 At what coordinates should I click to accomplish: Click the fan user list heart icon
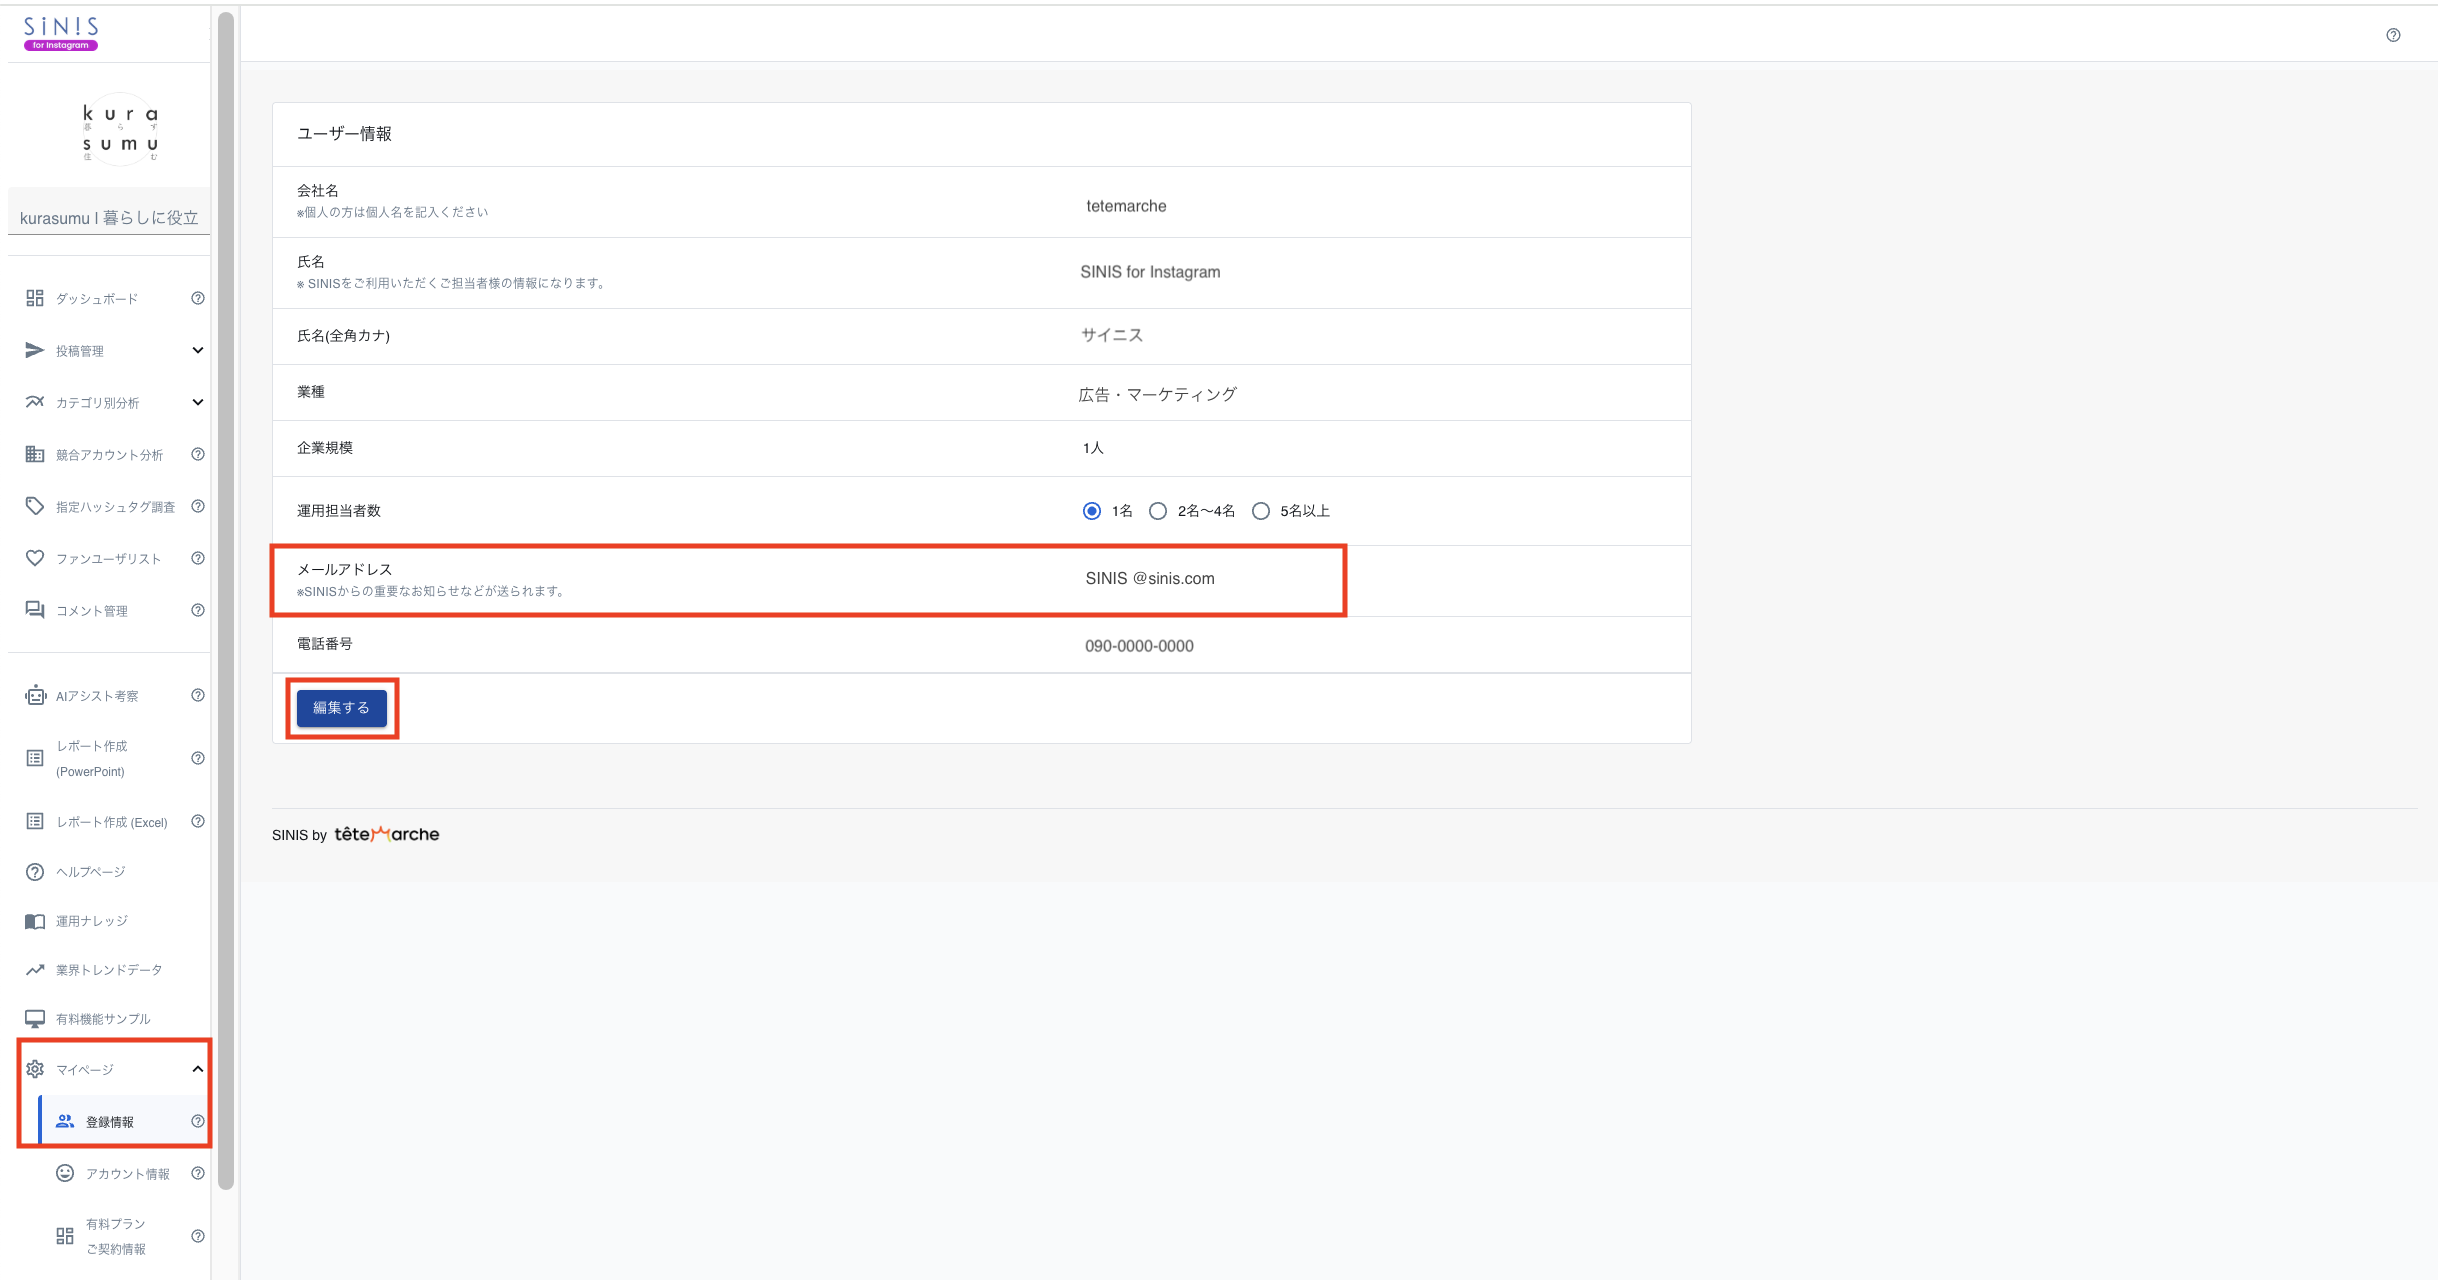pyautogui.click(x=35, y=558)
